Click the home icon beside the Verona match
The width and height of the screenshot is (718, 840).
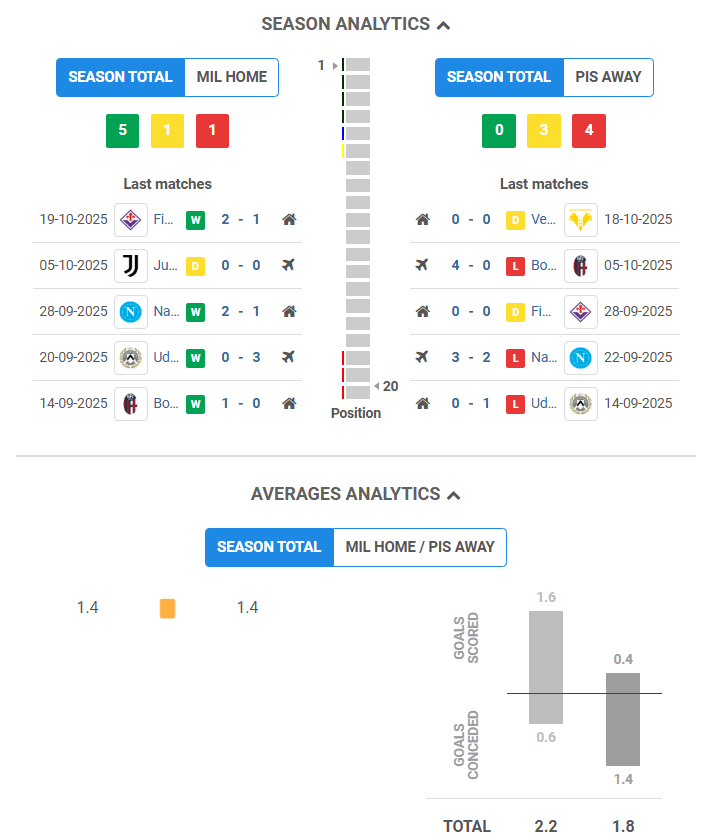coord(421,219)
